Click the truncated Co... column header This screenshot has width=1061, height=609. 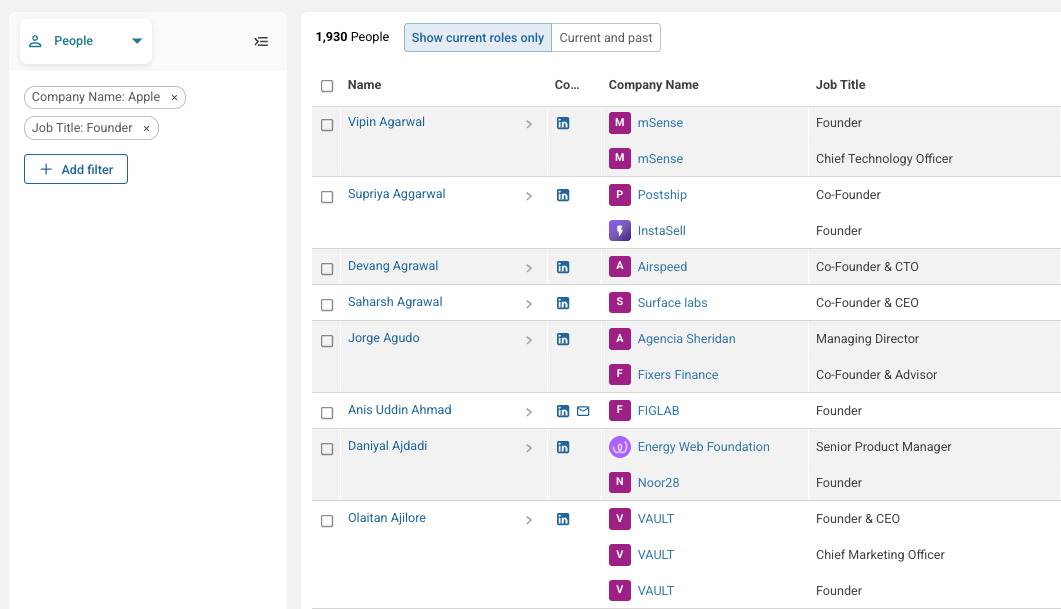[x=567, y=85]
